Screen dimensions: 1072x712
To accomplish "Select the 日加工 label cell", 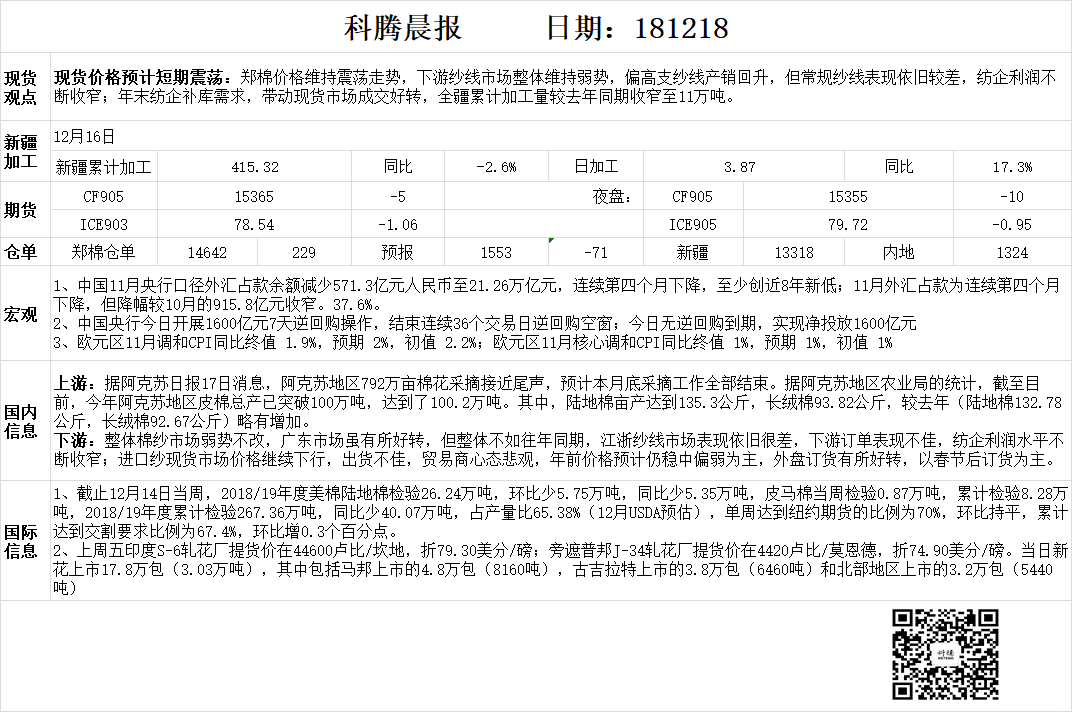I will click(595, 167).
